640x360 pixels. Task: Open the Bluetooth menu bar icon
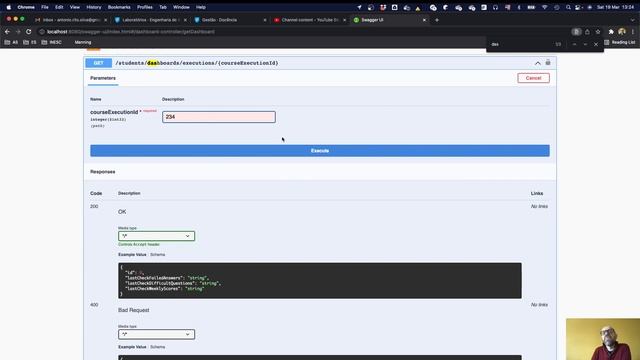click(x=519, y=7)
